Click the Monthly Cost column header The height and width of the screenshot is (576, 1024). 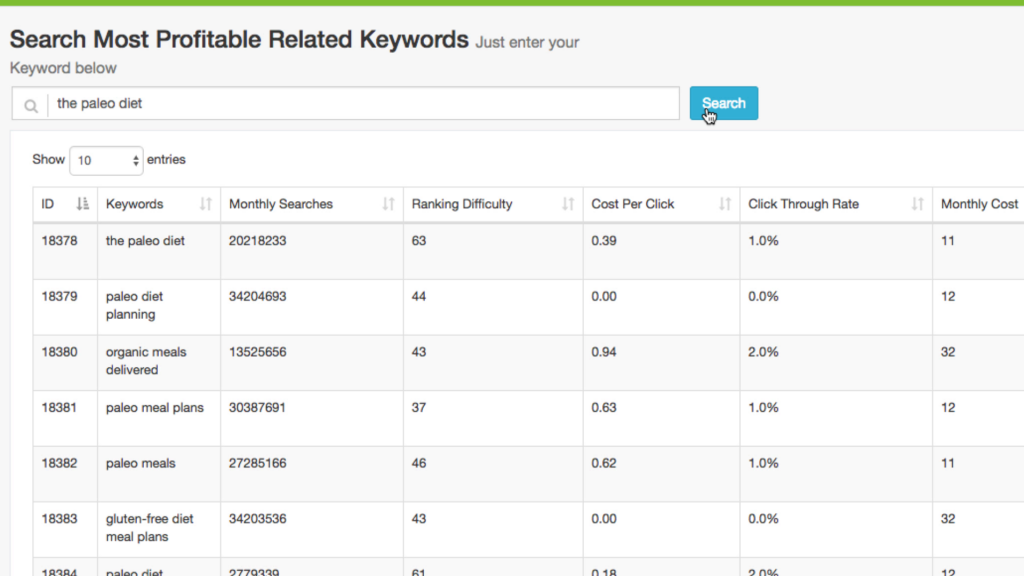[x=978, y=204]
